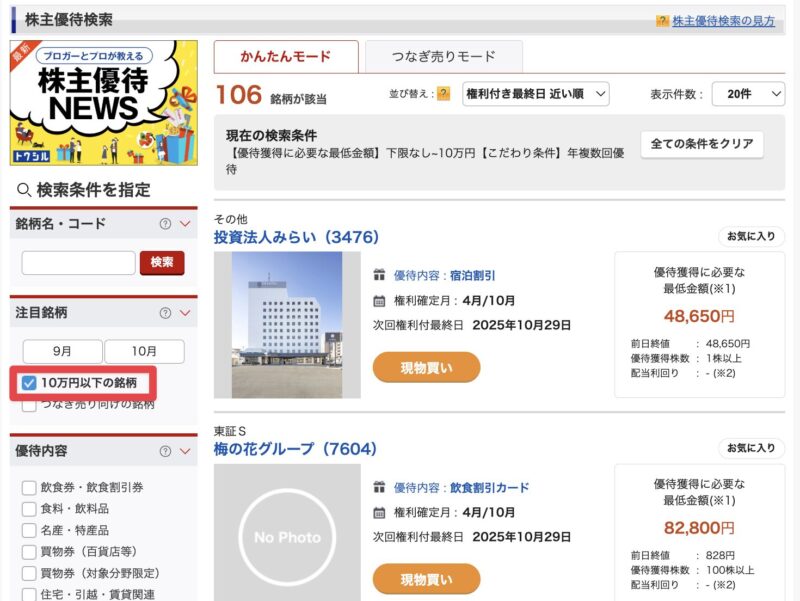This screenshot has height=601, width=800.
Task: Uncheck the 10万円以下の銘柄 checkbox
Action: point(29,382)
